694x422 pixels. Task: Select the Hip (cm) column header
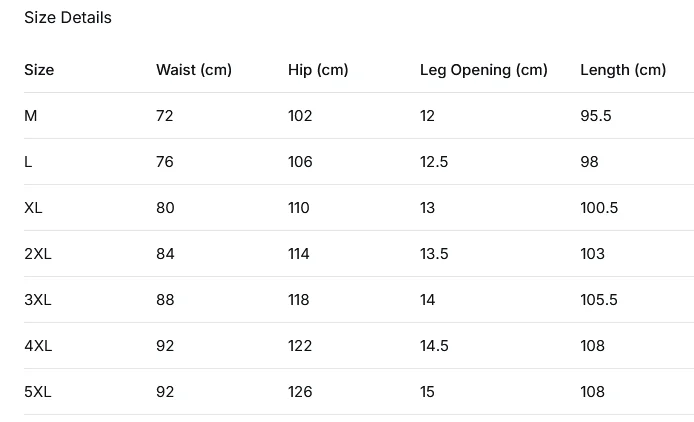click(318, 70)
